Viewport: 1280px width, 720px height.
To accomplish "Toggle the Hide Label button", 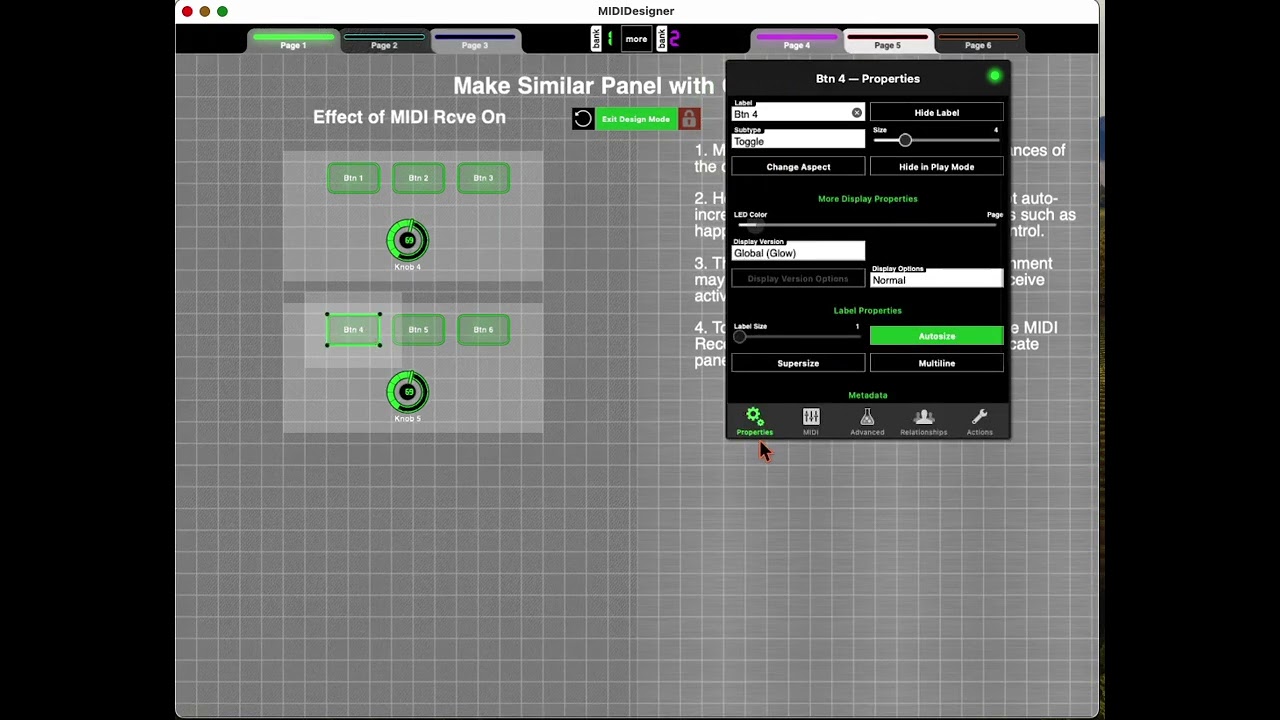I will (937, 113).
